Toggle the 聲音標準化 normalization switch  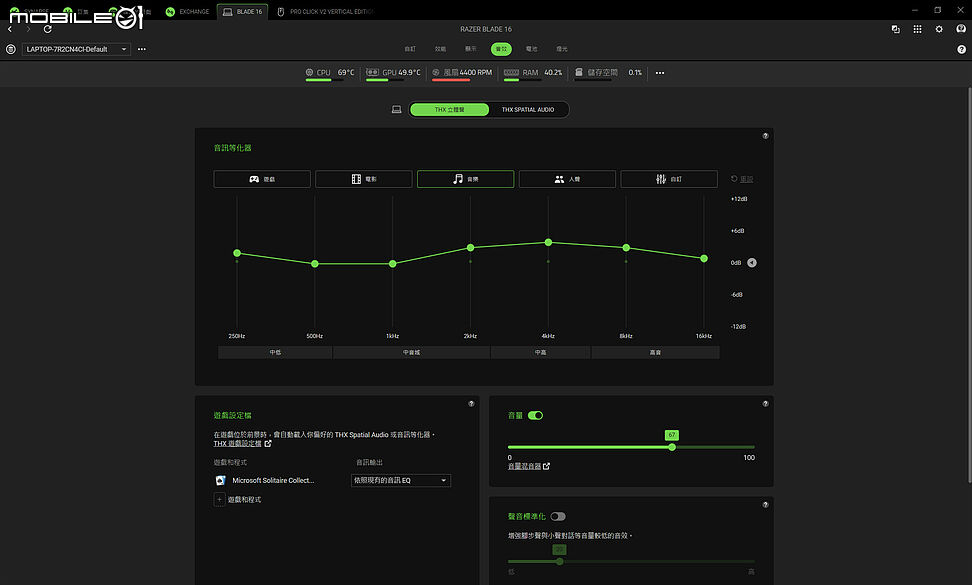[x=558, y=516]
